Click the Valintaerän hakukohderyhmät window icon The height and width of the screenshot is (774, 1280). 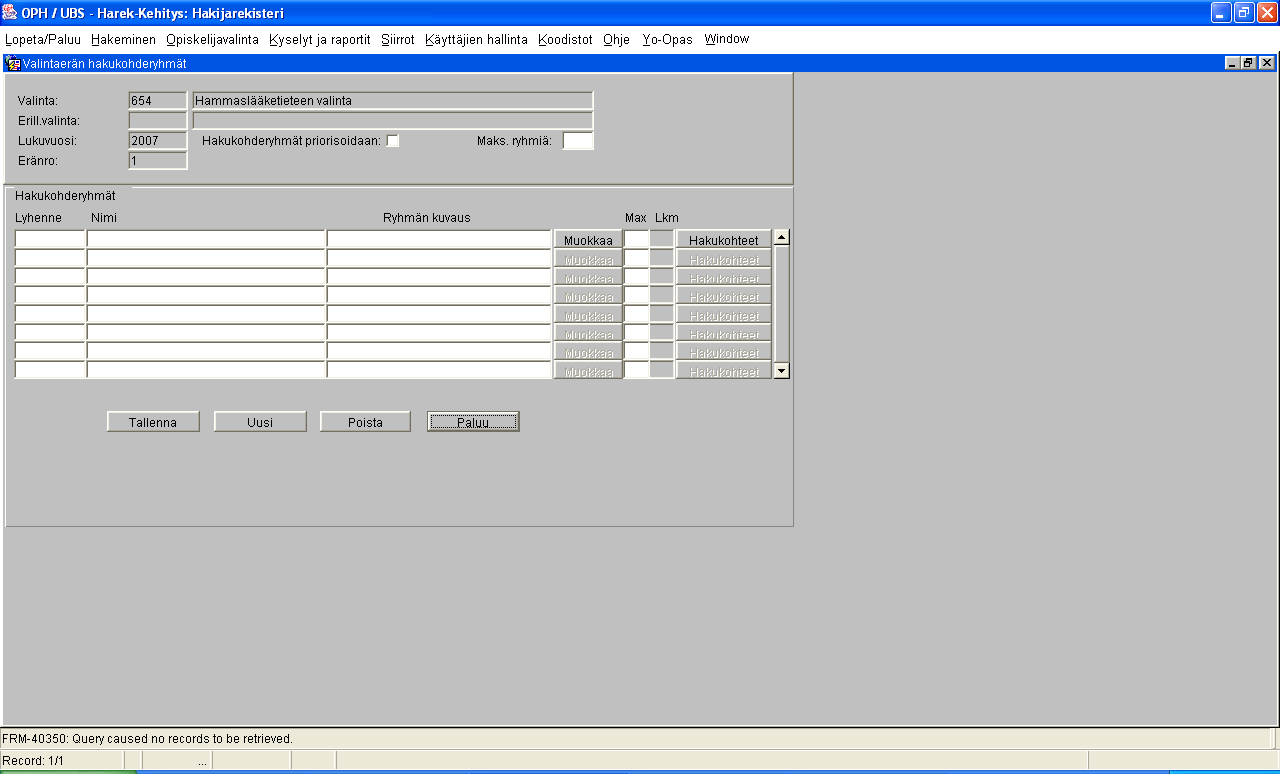tap(13, 63)
